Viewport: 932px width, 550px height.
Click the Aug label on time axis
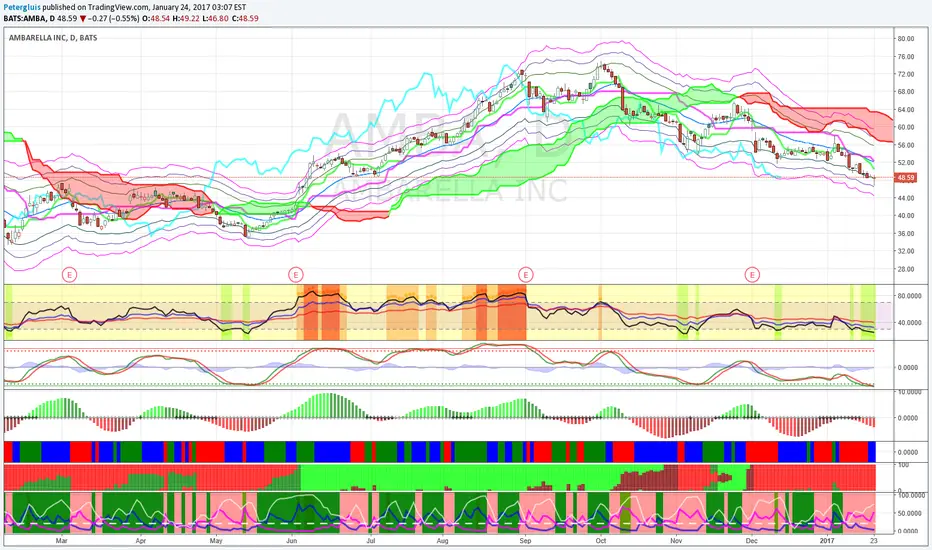pos(442,541)
